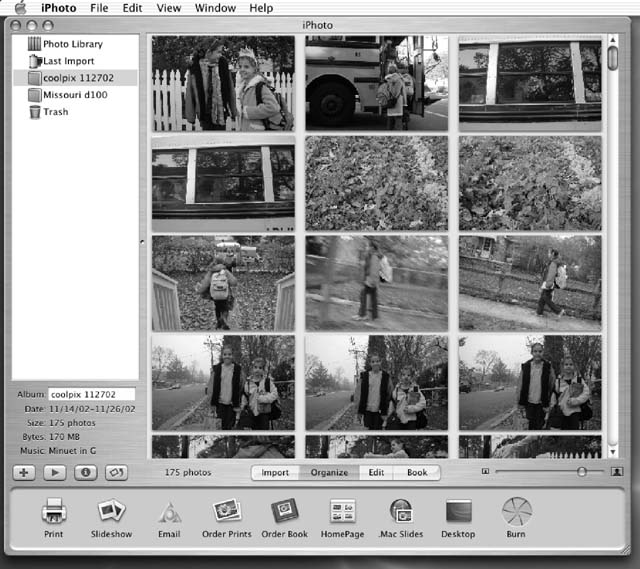Click the small thumbnail size icon
640x569 pixels.
click(x=485, y=471)
